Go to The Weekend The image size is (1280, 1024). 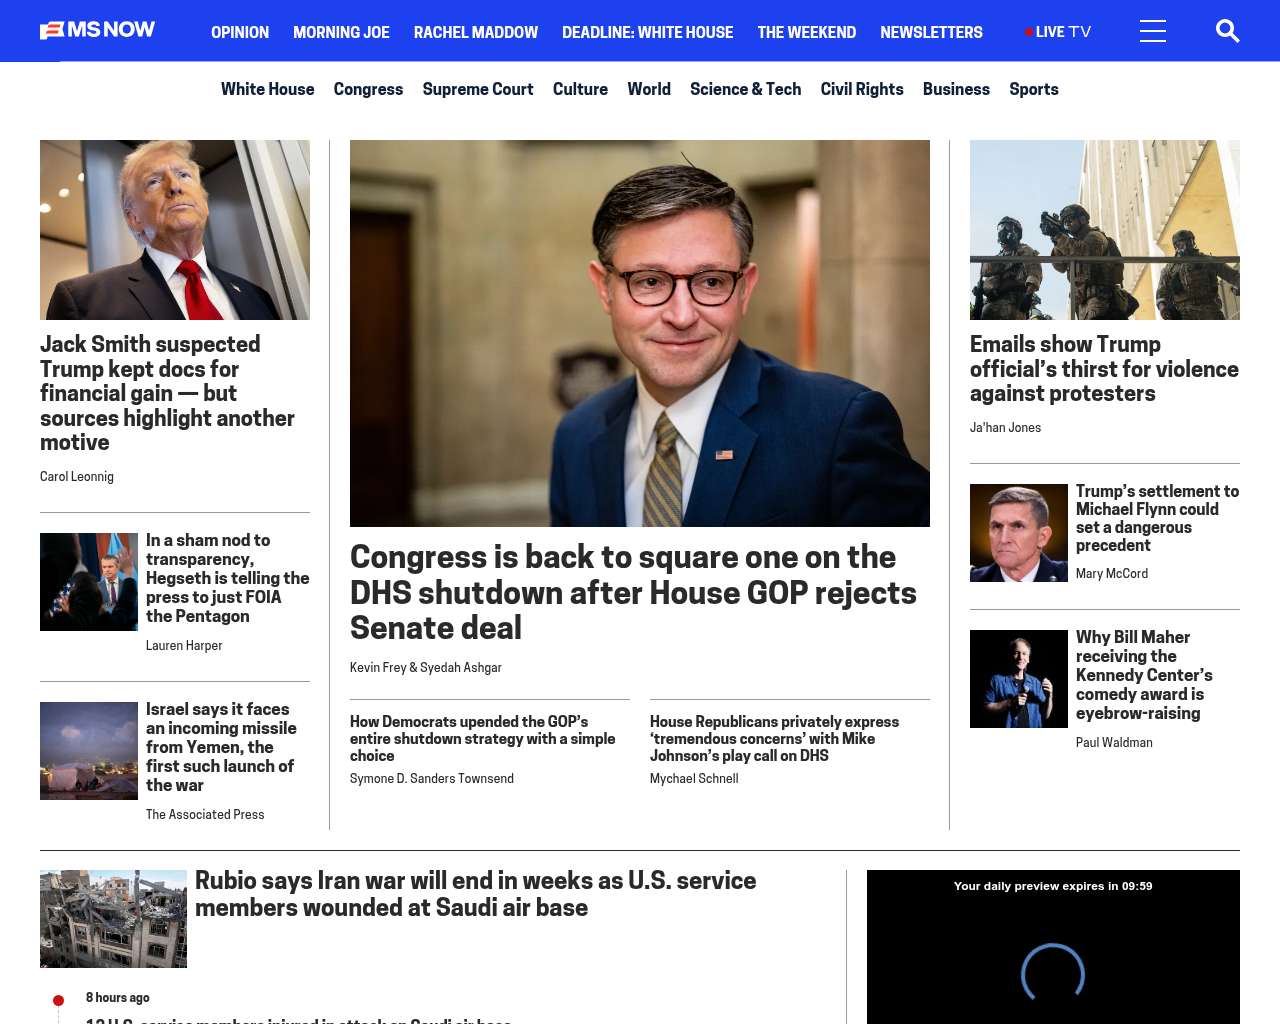point(807,32)
